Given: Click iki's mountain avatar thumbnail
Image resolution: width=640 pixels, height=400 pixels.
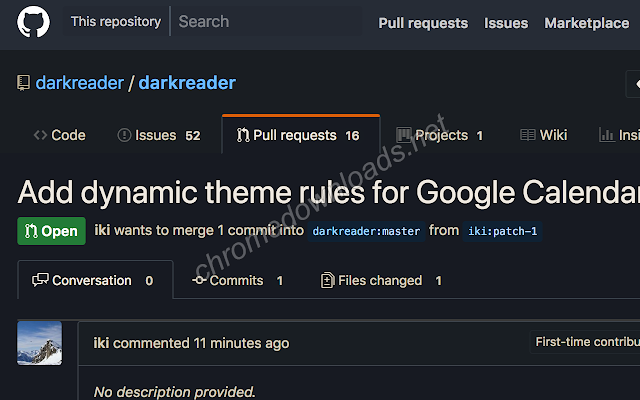Looking at the screenshot, I should pyautogui.click(x=40, y=343).
